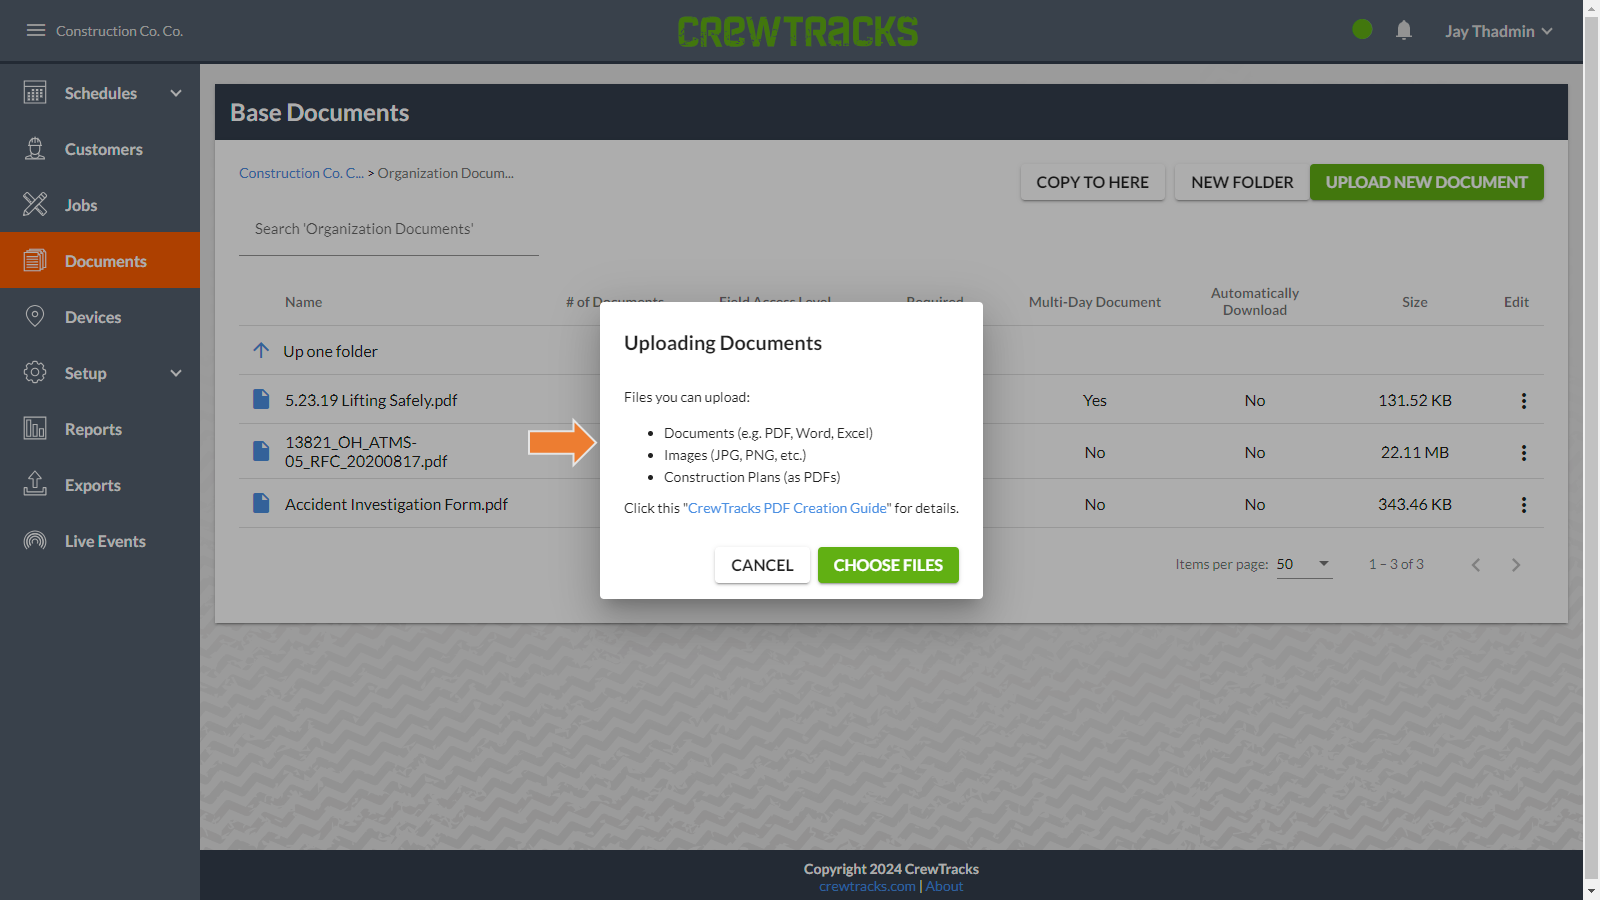Click the Schedules calendar icon

(35, 93)
